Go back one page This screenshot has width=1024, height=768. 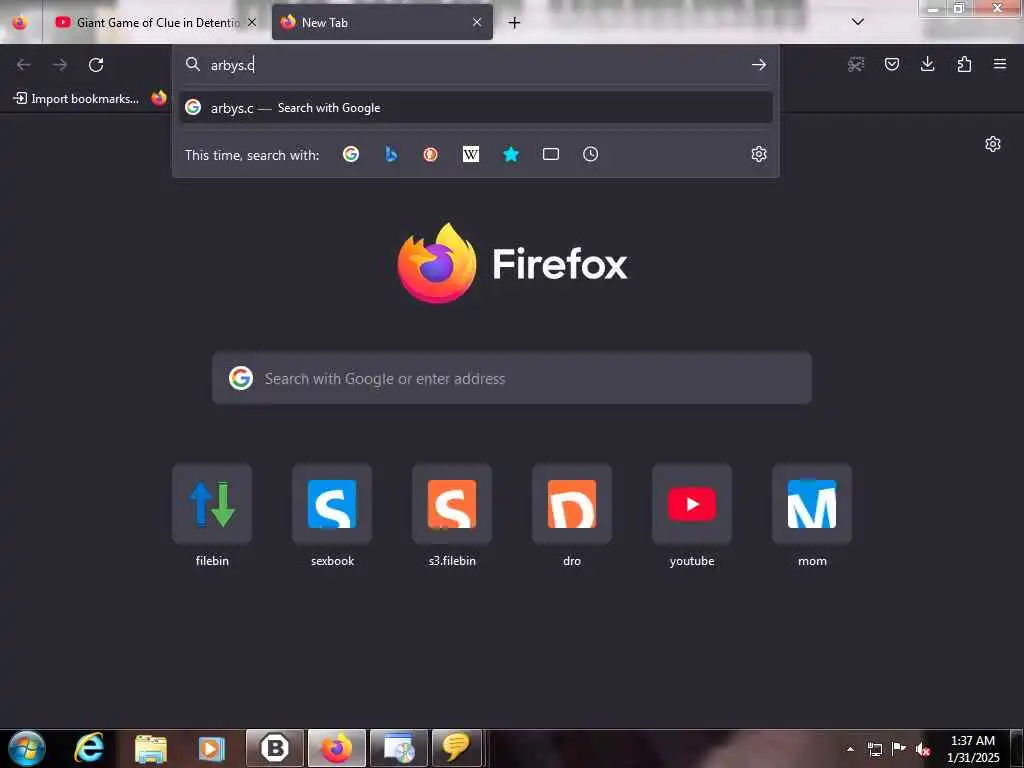[x=24, y=65]
